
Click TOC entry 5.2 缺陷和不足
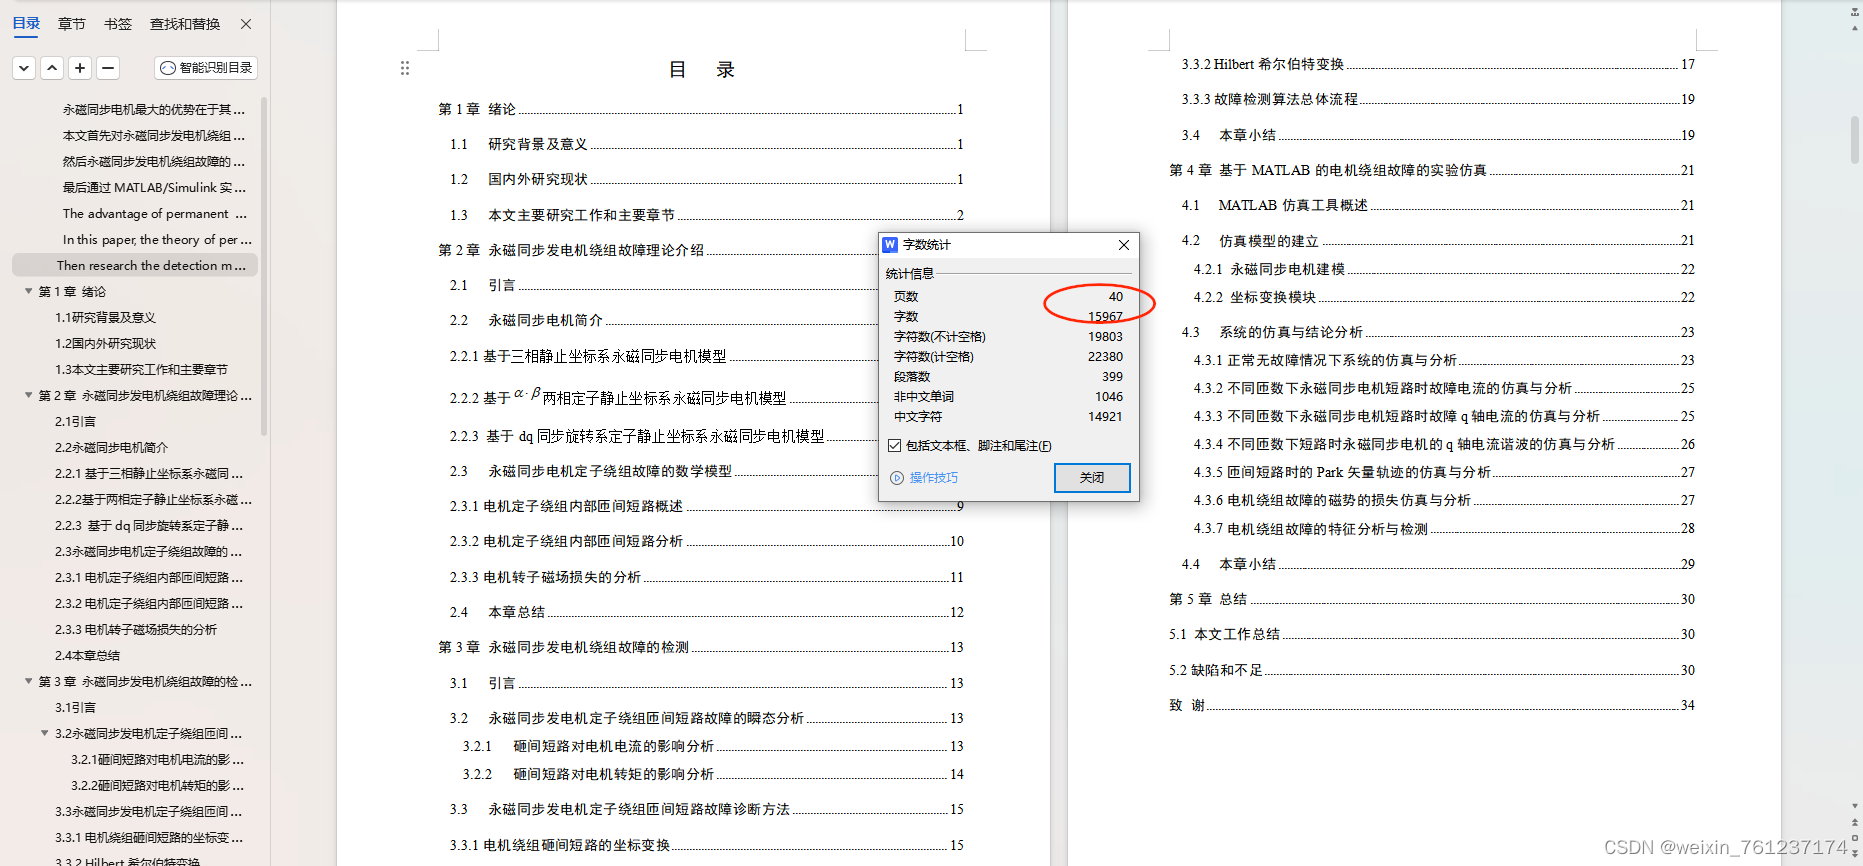pyautogui.click(x=1432, y=670)
